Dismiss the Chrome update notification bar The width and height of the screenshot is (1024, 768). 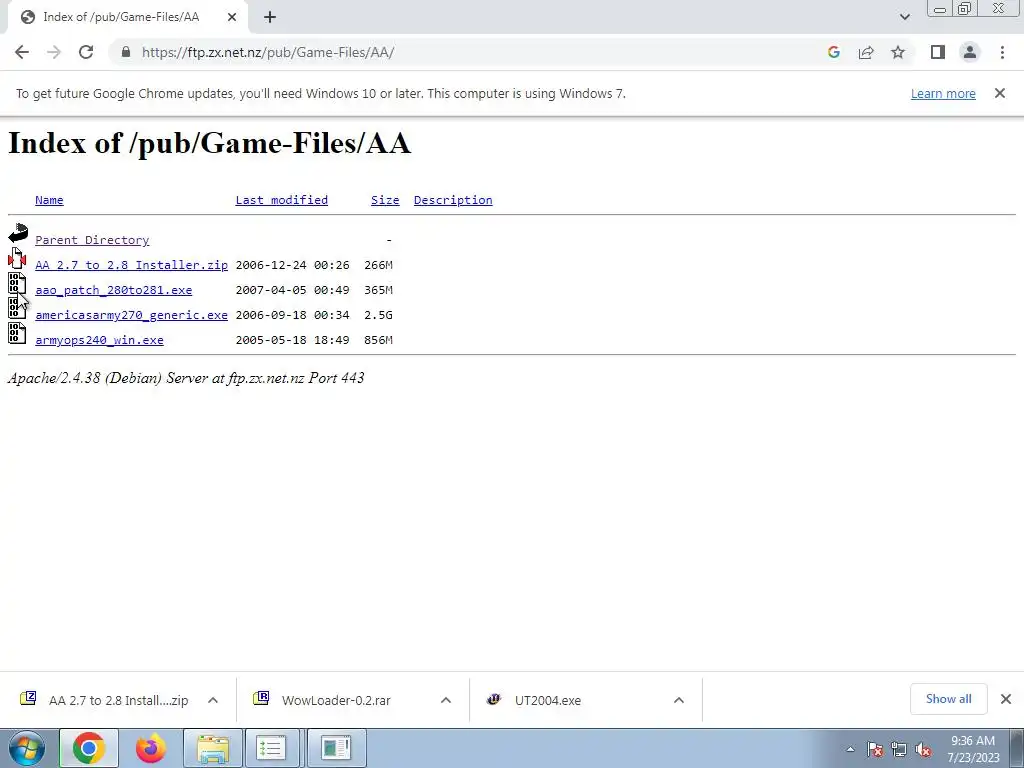[x=1000, y=93]
